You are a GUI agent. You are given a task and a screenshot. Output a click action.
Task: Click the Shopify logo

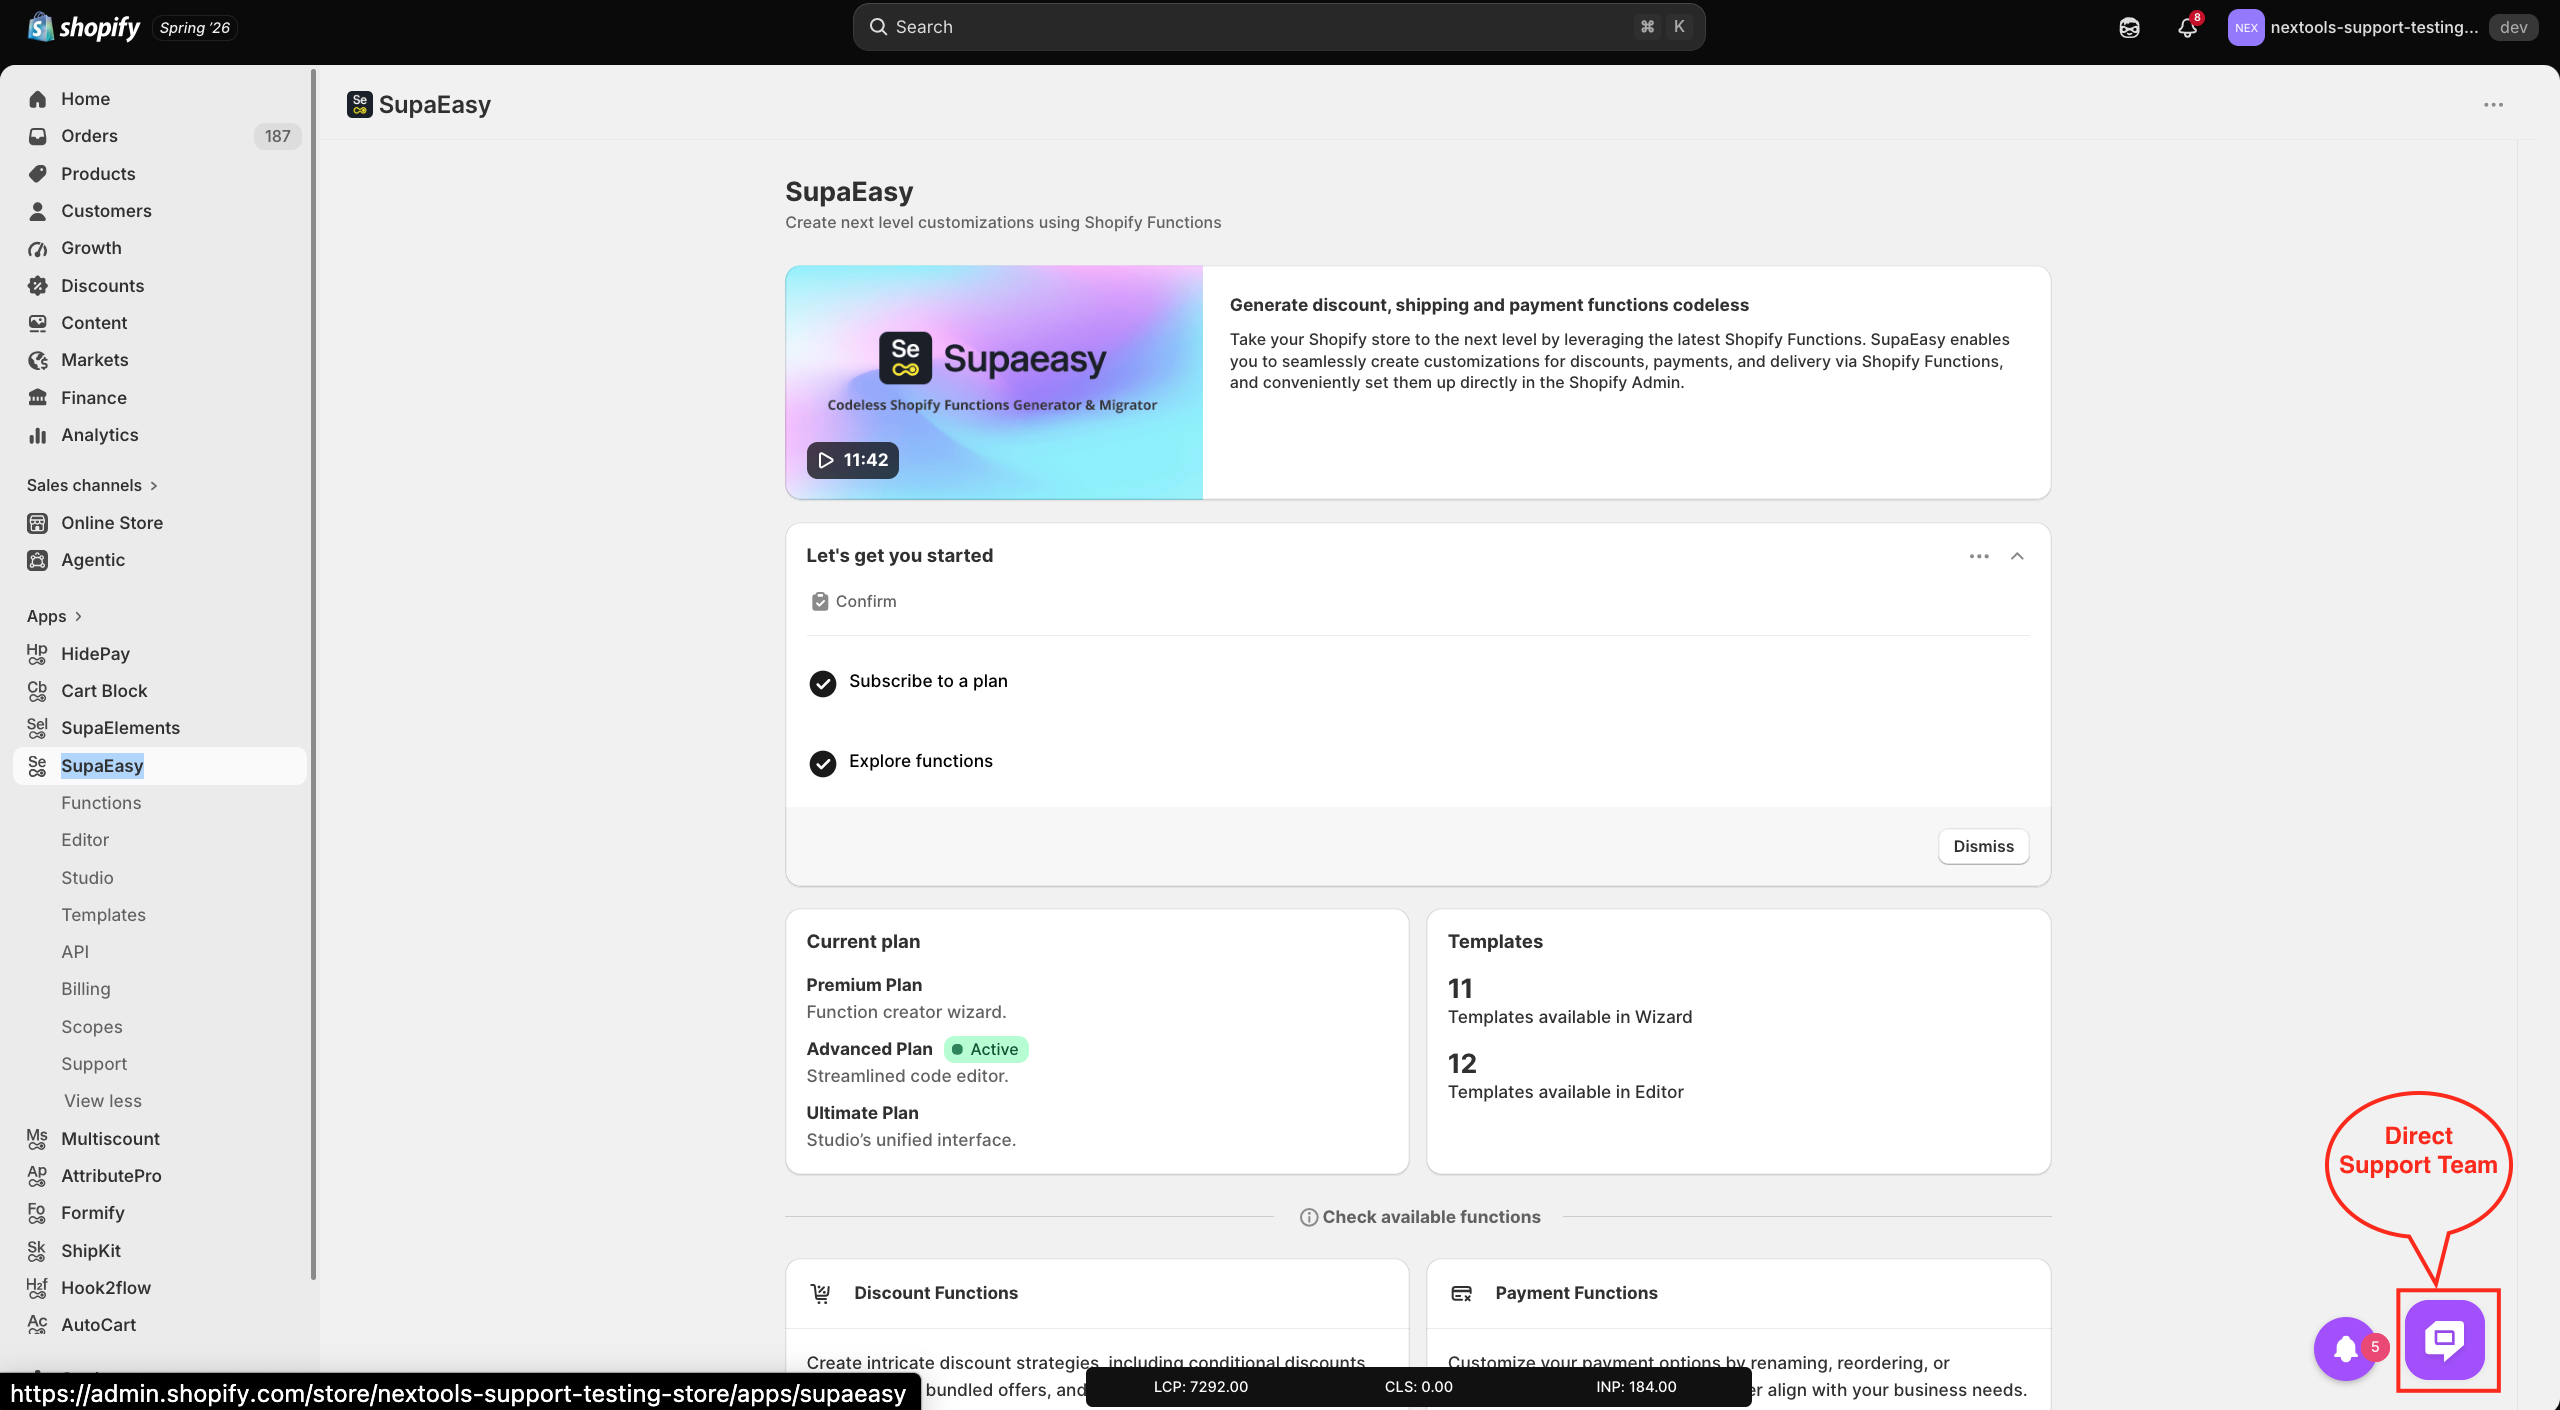tap(84, 27)
